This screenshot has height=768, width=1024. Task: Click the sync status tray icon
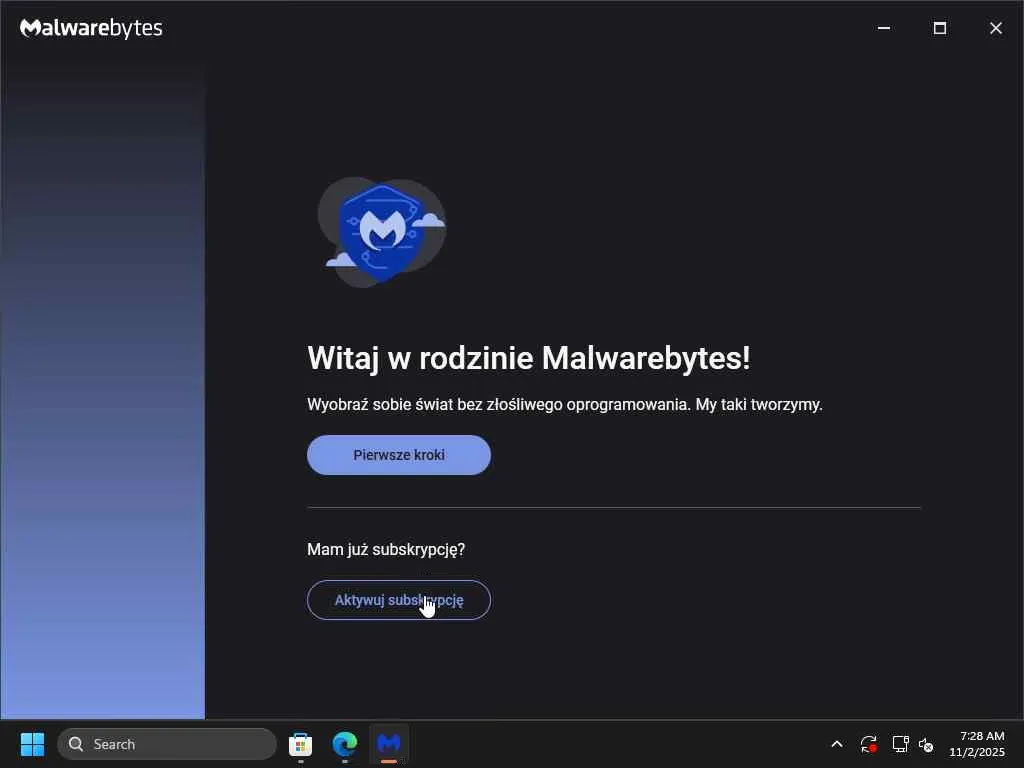coord(869,744)
